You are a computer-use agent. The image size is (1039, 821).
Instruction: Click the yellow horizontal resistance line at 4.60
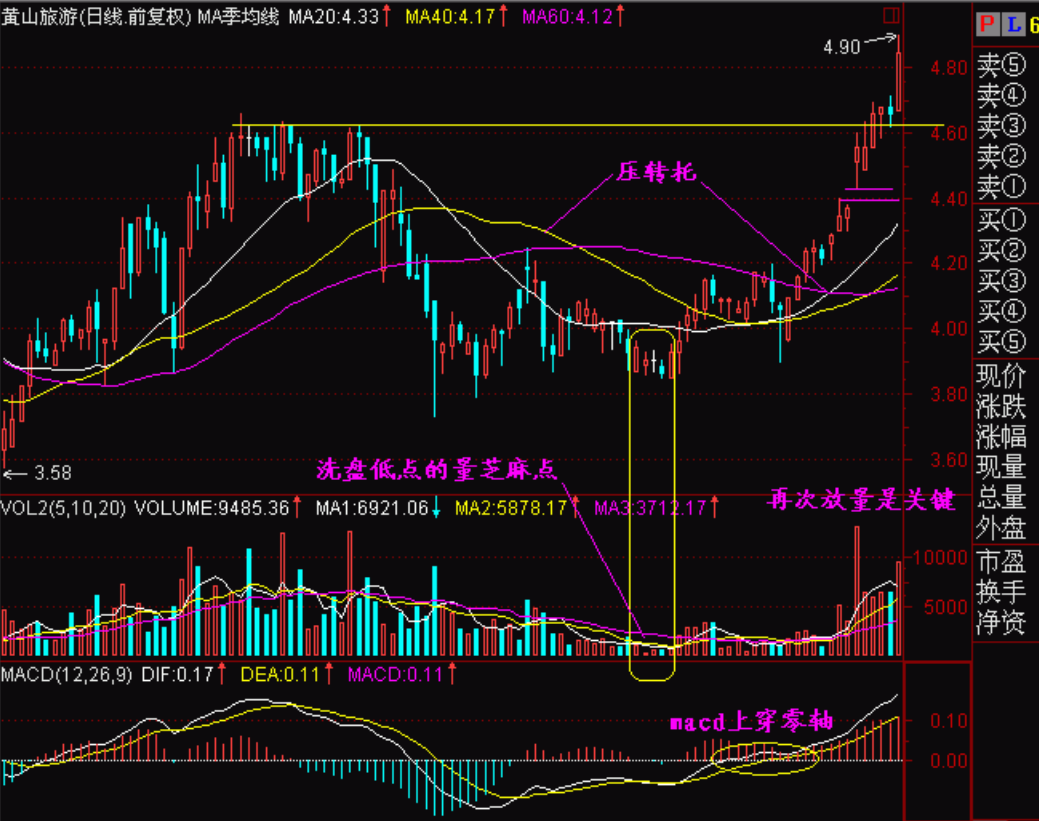point(500,126)
